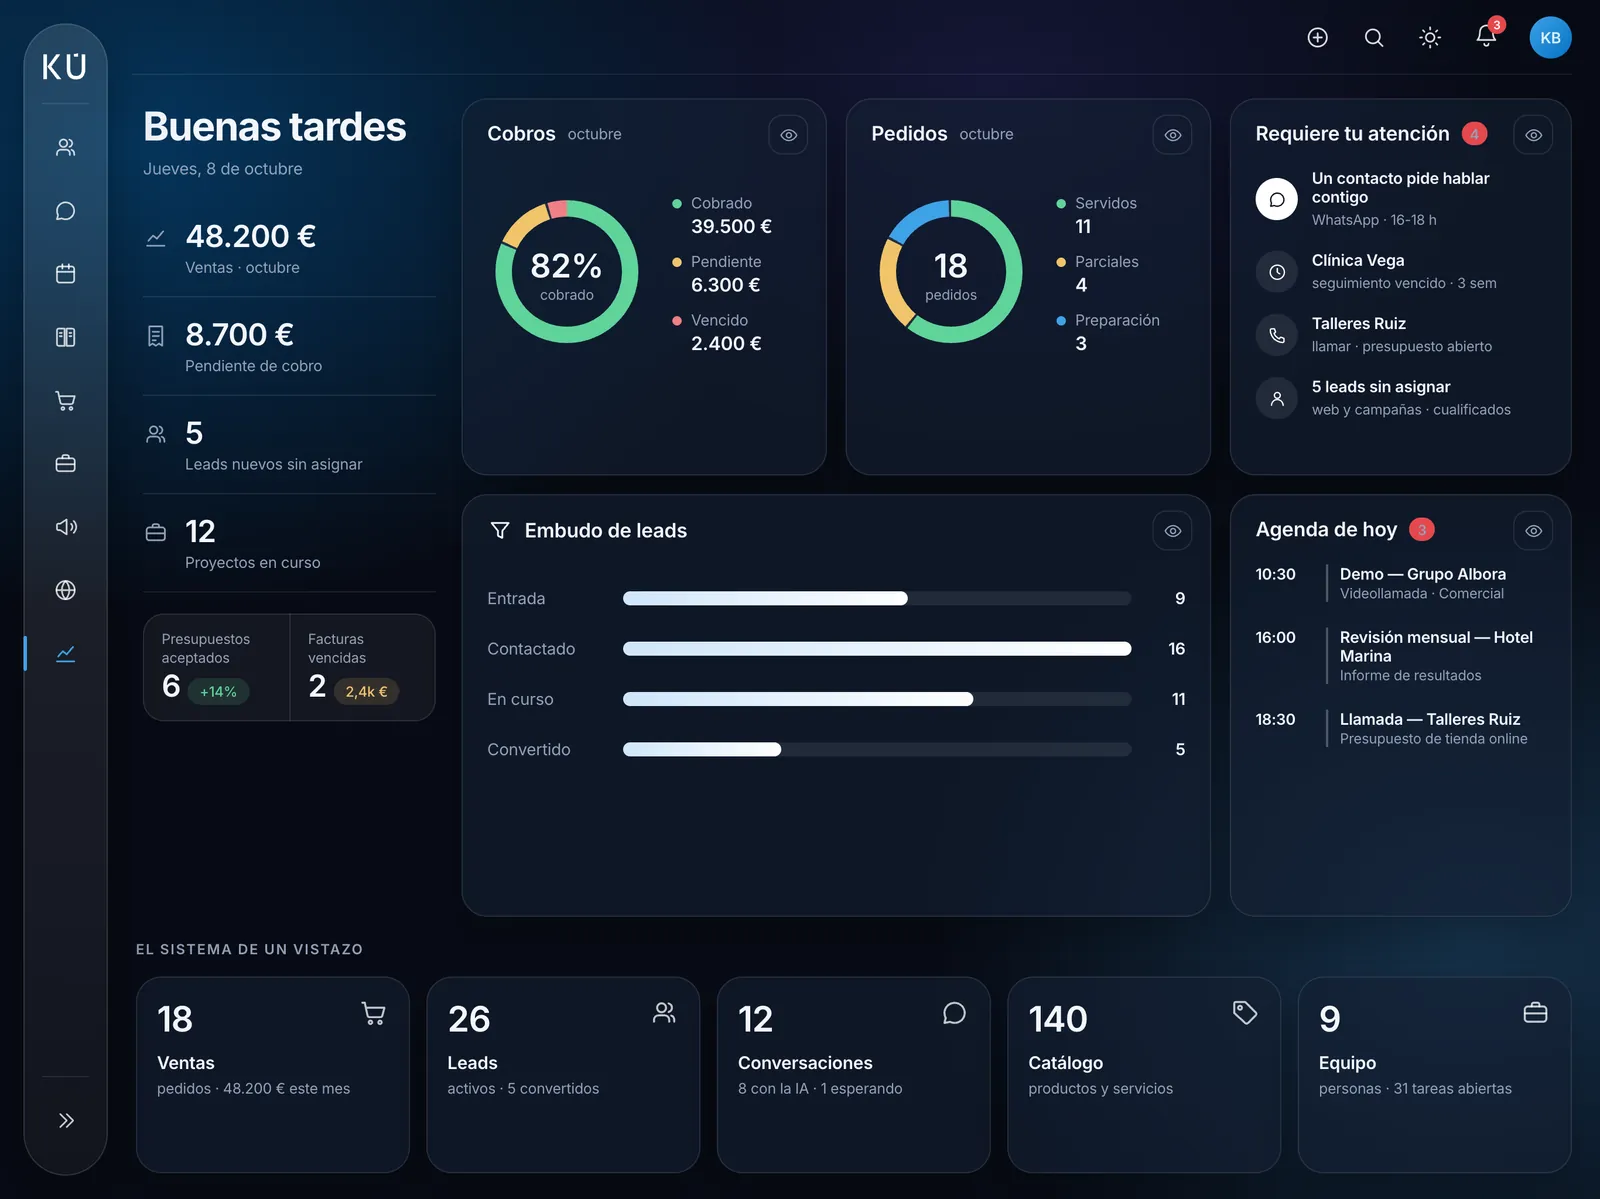Select the analytics chart sidebar icon
The image size is (1600, 1199).
(x=65, y=654)
